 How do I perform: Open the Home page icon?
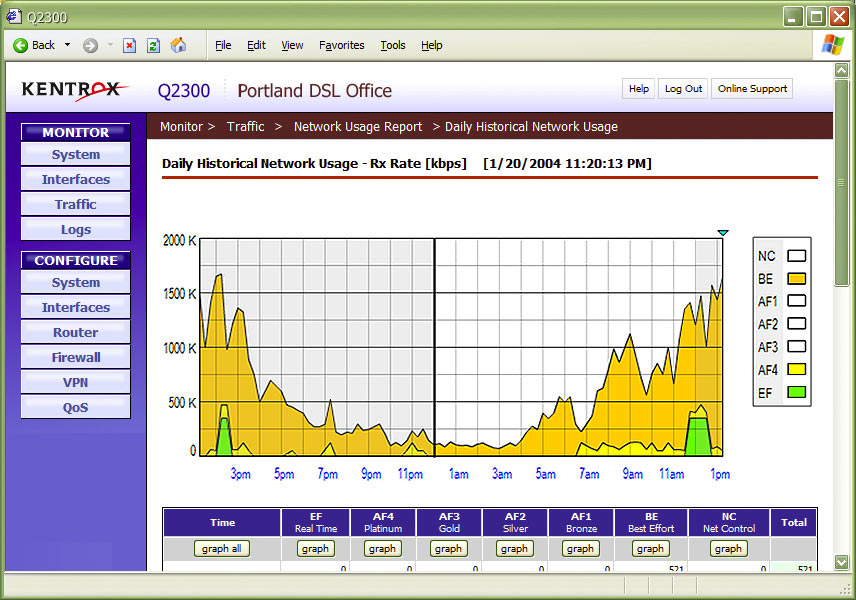[x=178, y=45]
